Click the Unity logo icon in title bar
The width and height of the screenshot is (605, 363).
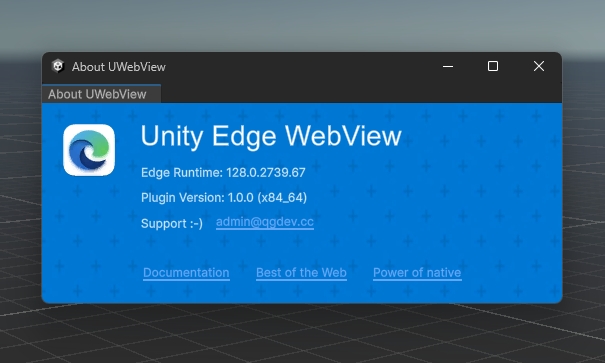coord(58,66)
